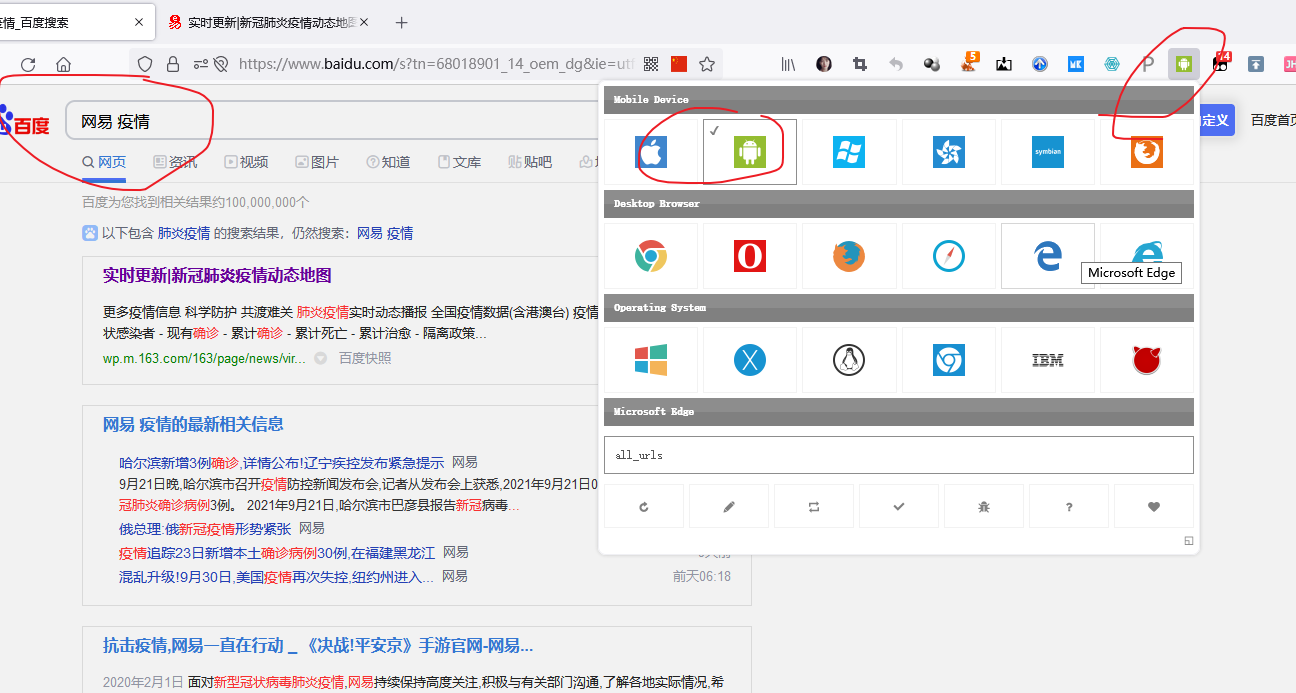1296x693 pixels.
Task: Click the blue up-arrow circle extension
Action: 1040,64
